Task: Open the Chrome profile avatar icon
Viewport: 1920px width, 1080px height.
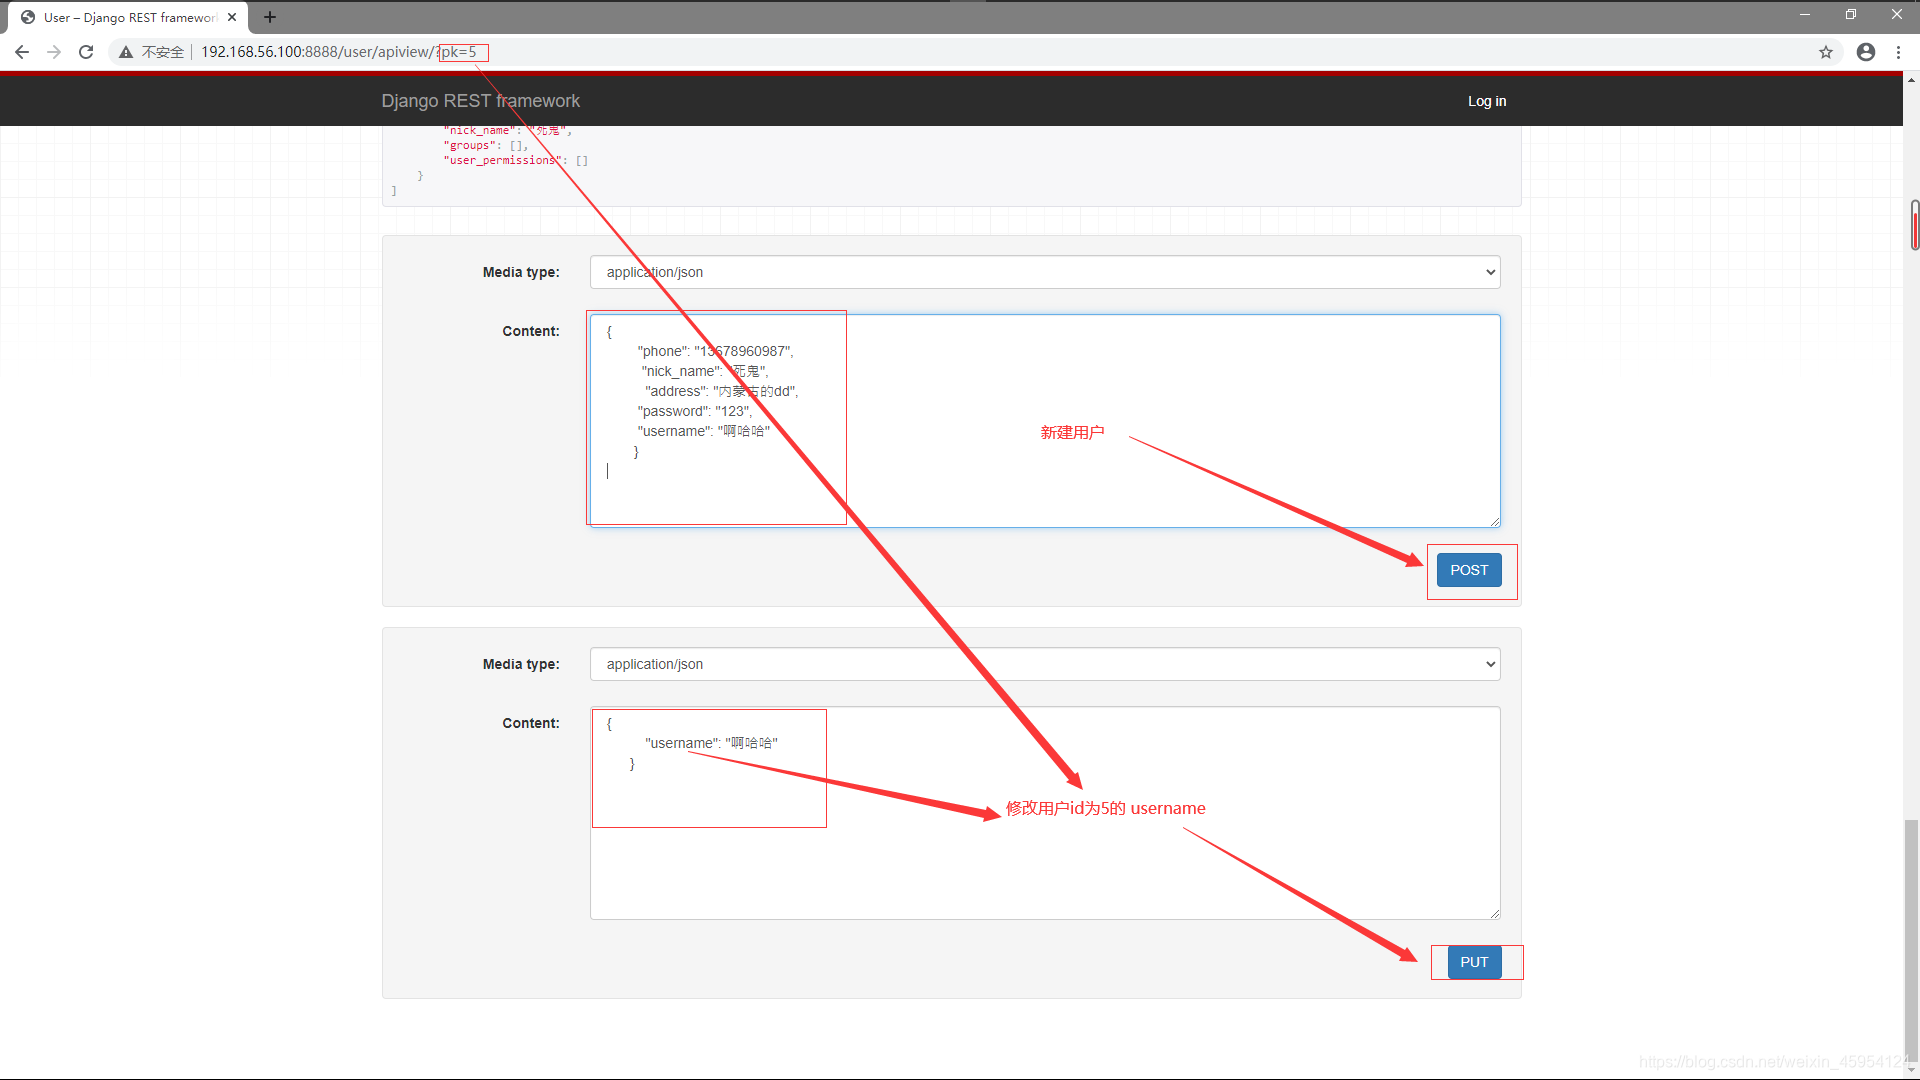Action: [1866, 52]
